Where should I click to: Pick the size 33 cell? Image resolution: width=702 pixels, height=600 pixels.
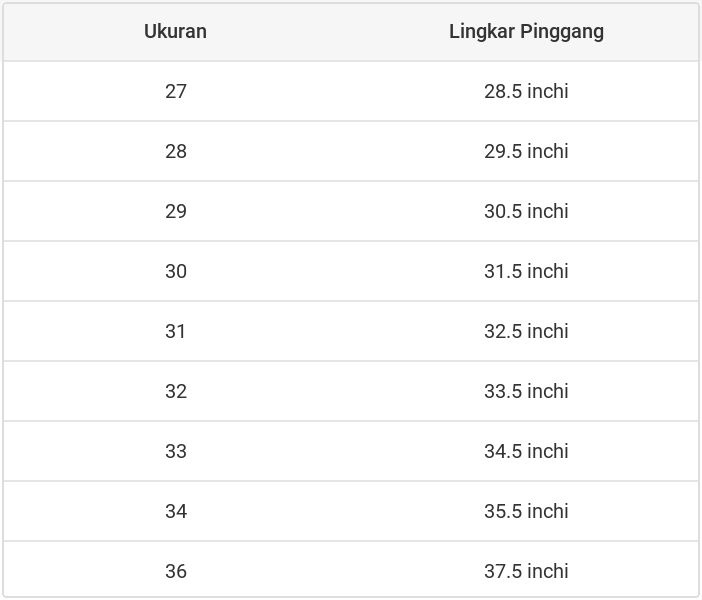(x=176, y=451)
